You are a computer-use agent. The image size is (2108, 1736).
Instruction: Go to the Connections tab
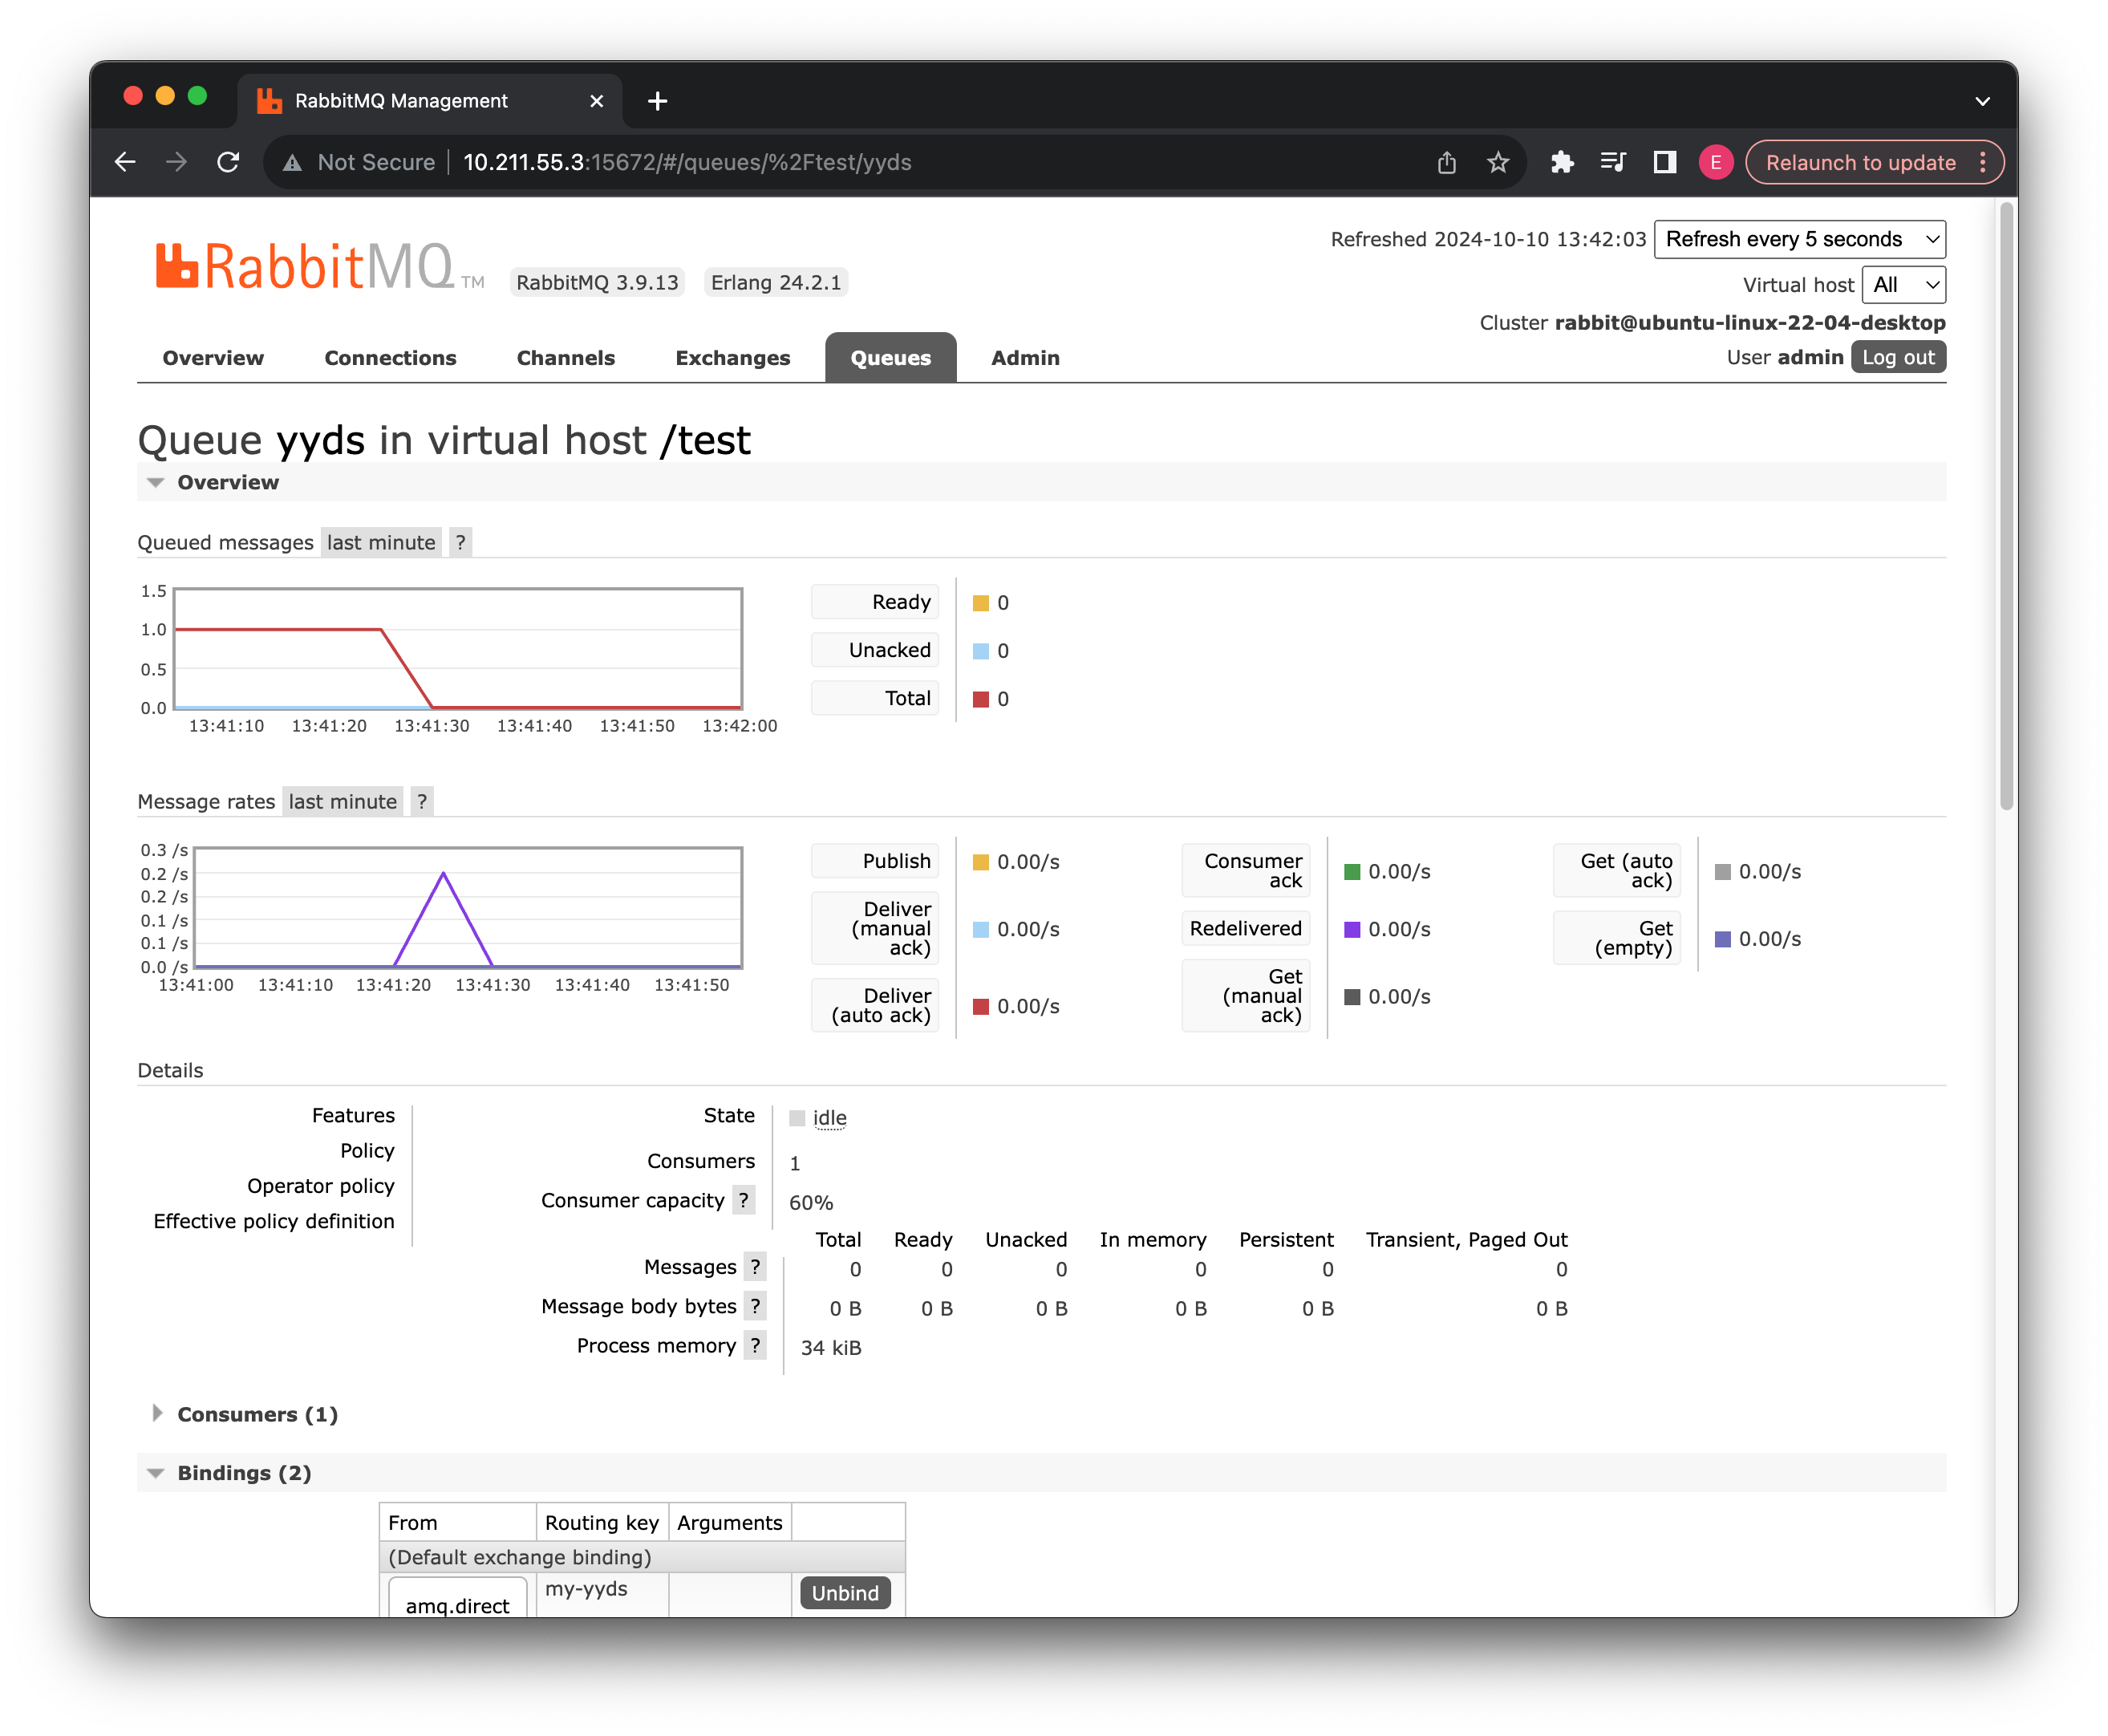[390, 358]
